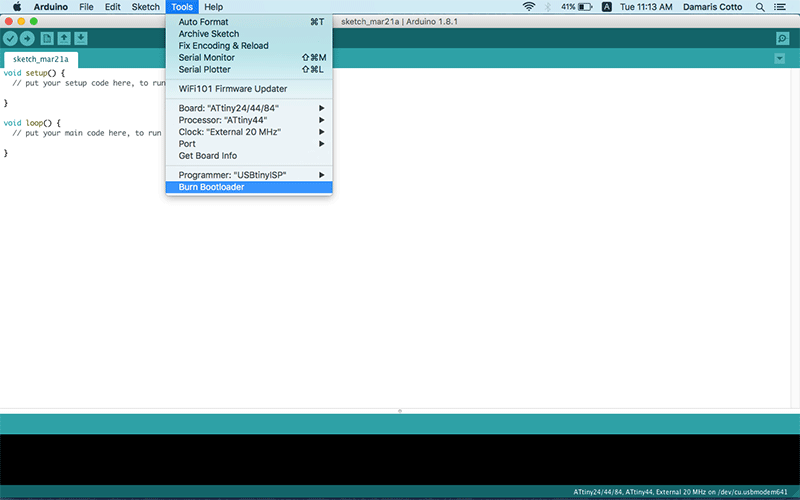Screen dimensions: 800x500
Task: Click the clock showing Tue 11:13 AM
Action: (646, 7)
